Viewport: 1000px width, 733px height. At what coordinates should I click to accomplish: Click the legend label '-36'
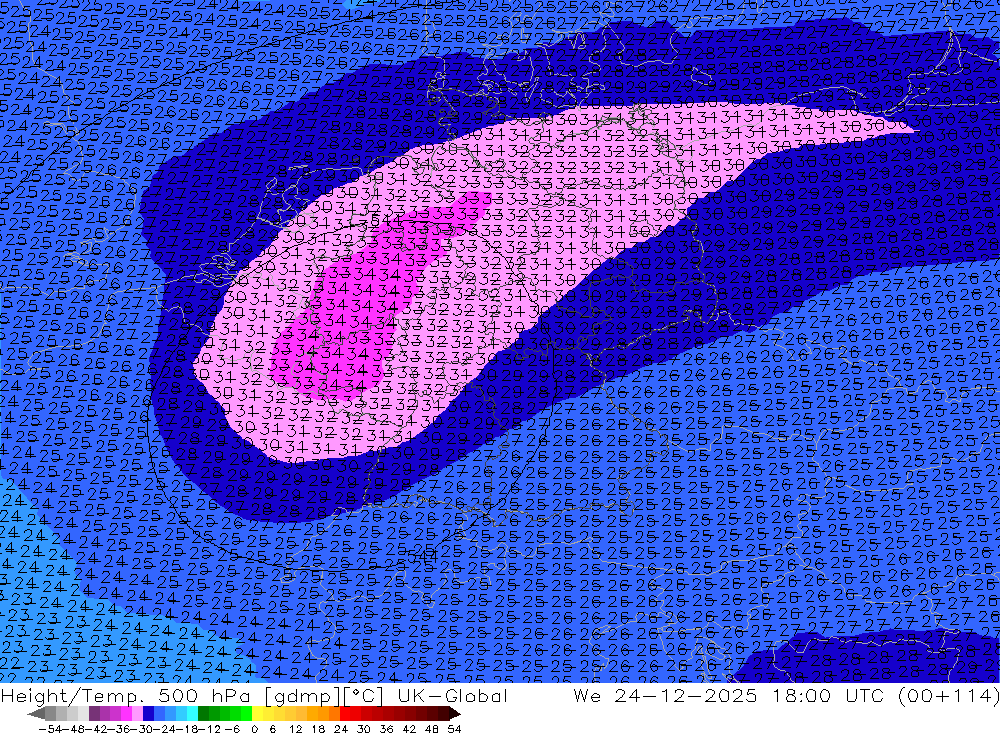(121, 729)
